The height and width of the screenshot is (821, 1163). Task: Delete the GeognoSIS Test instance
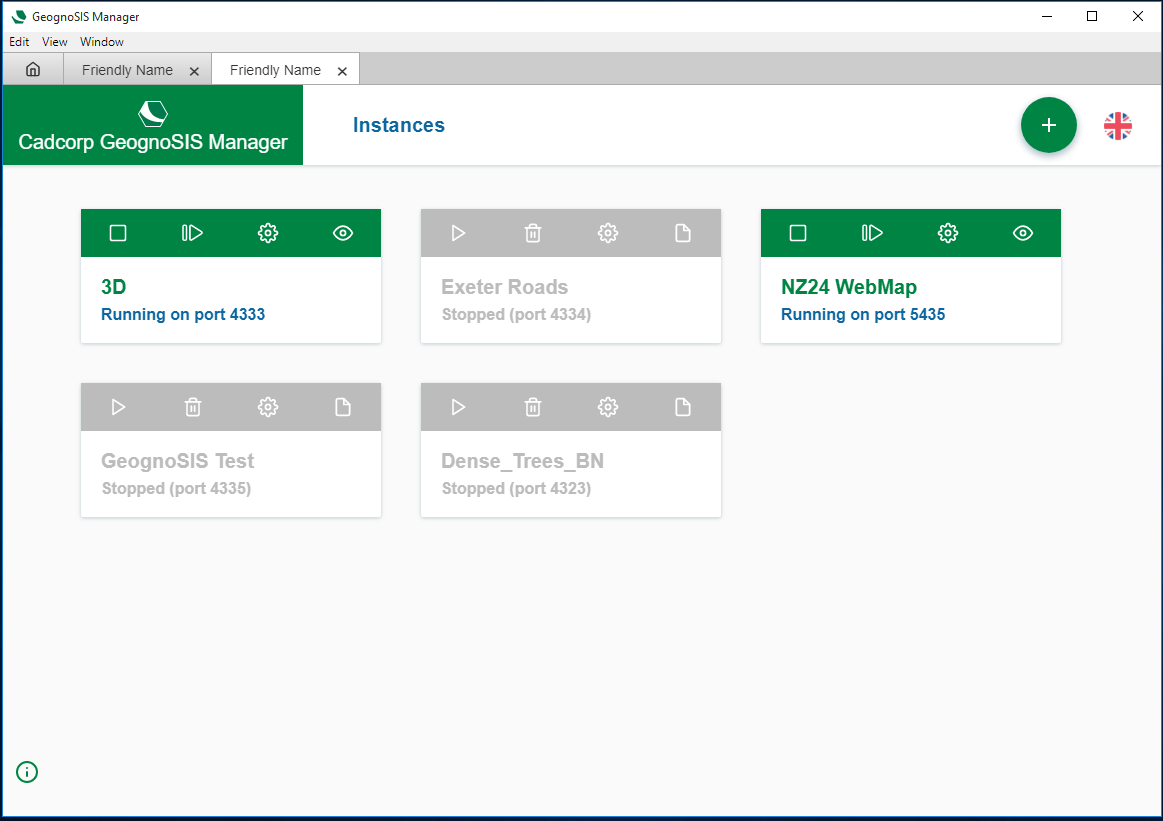coord(193,407)
